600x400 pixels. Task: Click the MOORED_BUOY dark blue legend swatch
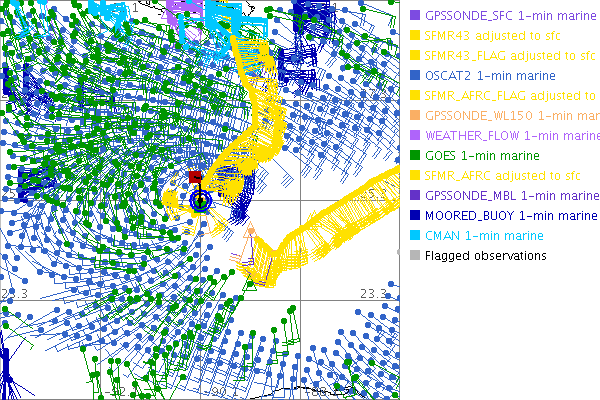[416, 216]
